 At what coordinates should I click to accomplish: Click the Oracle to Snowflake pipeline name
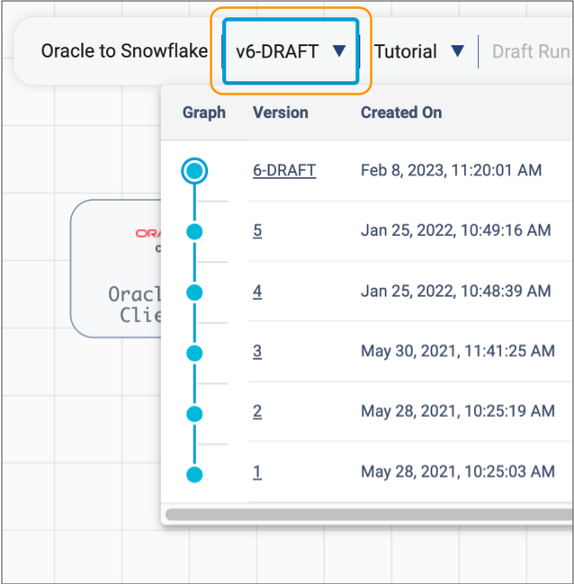(124, 51)
